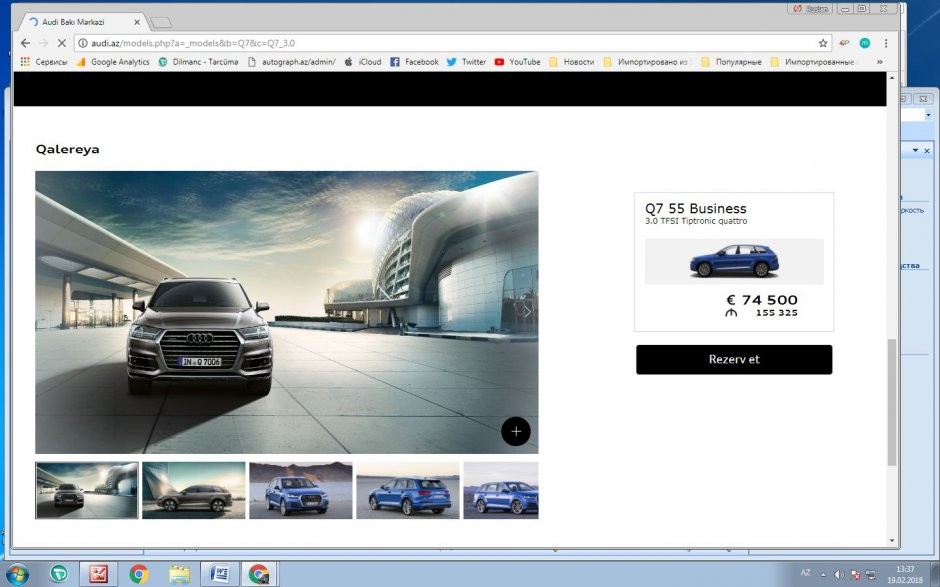Open the YouTube bookmark
The height and width of the screenshot is (587, 940).
pyautogui.click(x=517, y=62)
